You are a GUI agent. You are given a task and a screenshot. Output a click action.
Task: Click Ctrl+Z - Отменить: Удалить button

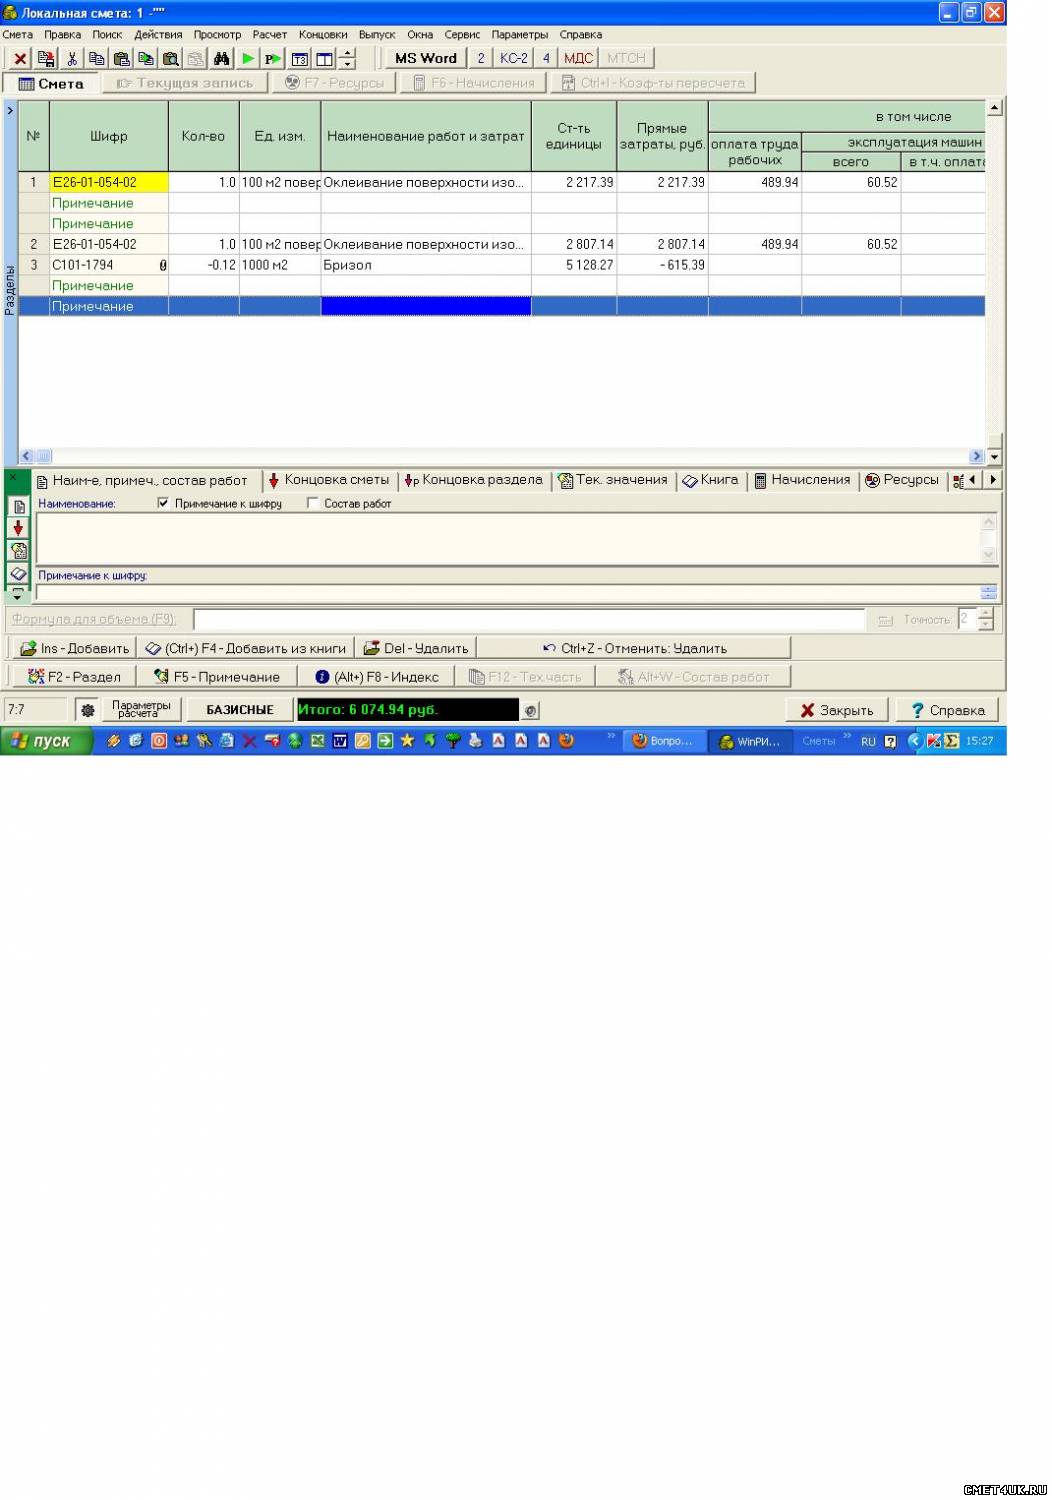634,648
